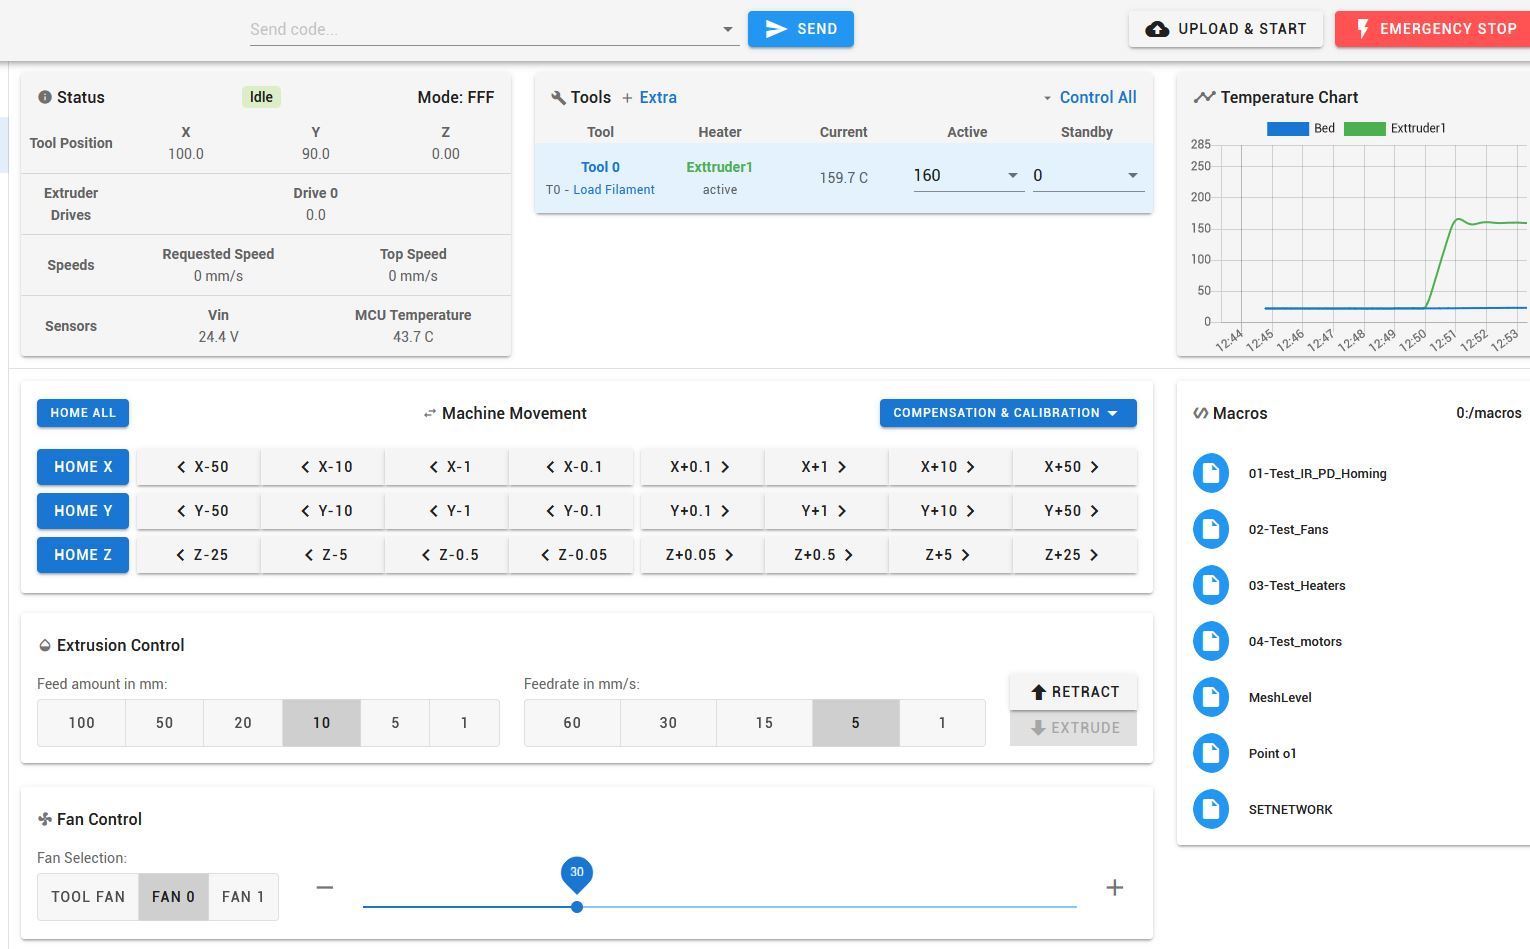Click the Exttruder1 heater link
Screen dimensions: 1530x949
(x=719, y=167)
